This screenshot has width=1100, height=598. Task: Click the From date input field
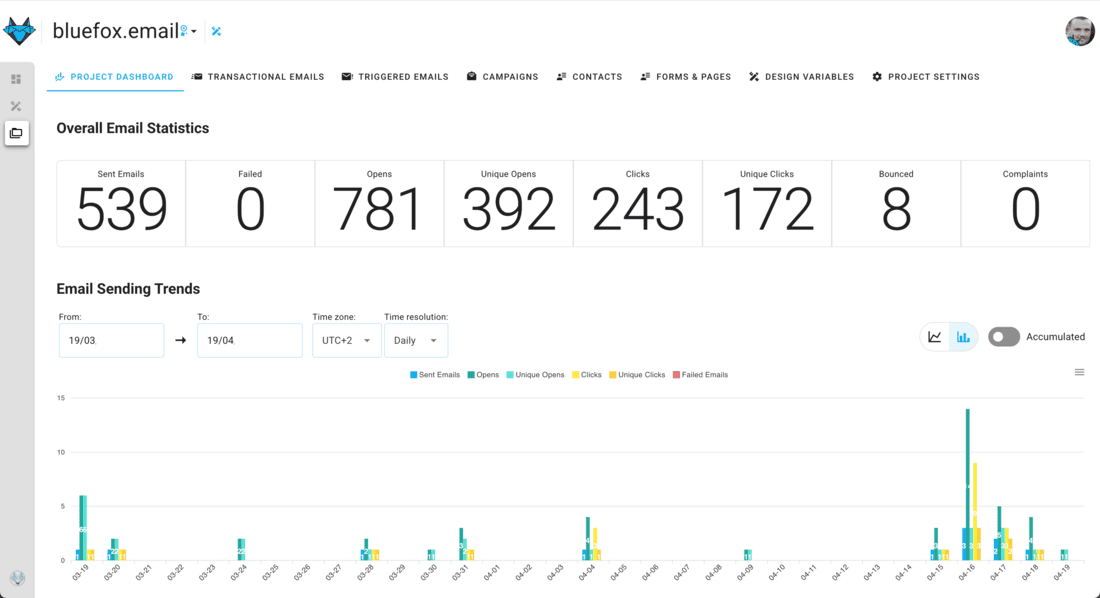click(x=111, y=340)
